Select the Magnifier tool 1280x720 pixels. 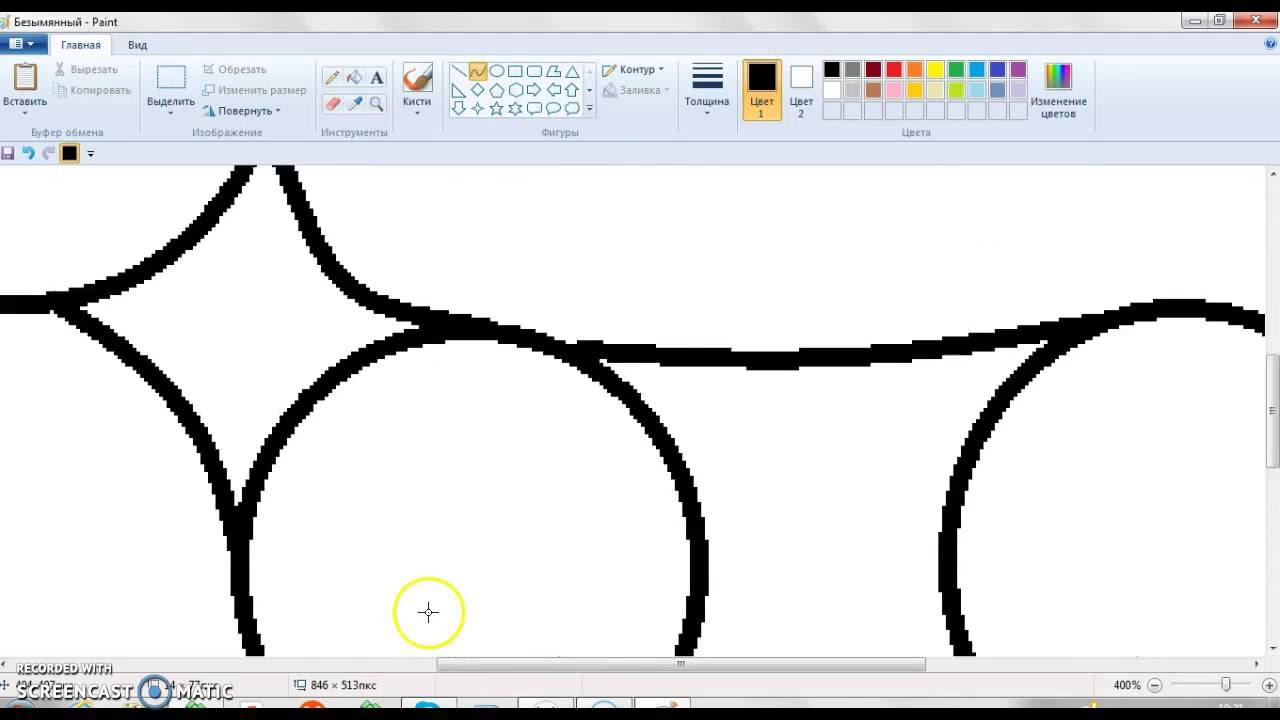tap(377, 103)
